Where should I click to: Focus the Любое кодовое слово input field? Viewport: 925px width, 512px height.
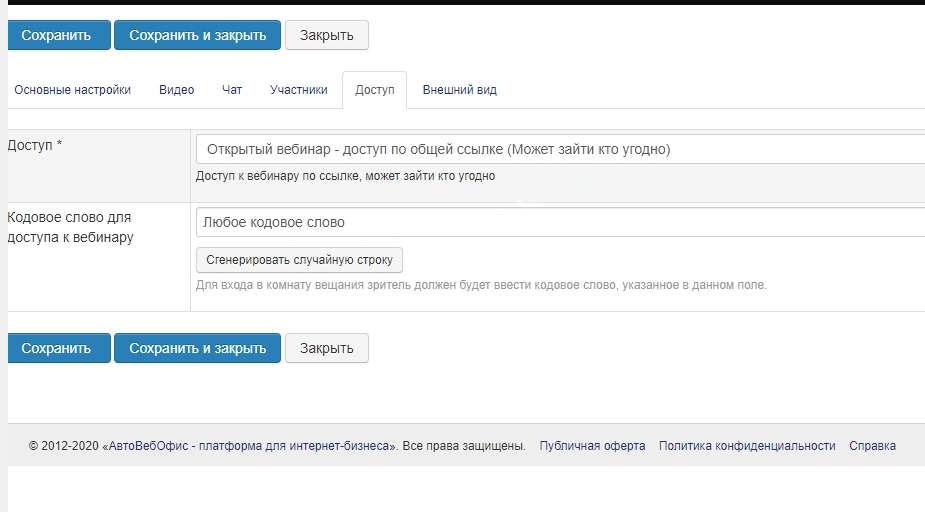pos(560,222)
